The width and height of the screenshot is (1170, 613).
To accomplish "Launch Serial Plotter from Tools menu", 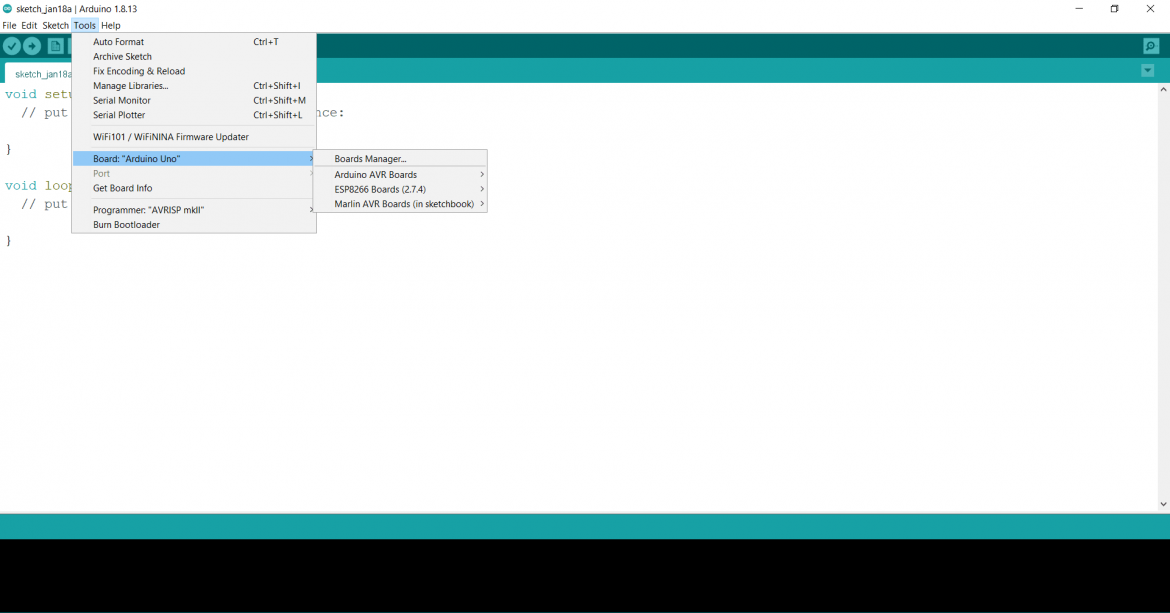I will click(x=119, y=115).
